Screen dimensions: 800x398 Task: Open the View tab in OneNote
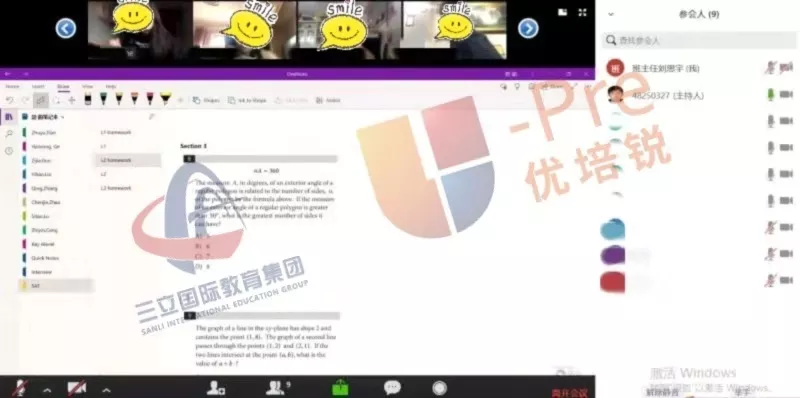click(x=88, y=87)
